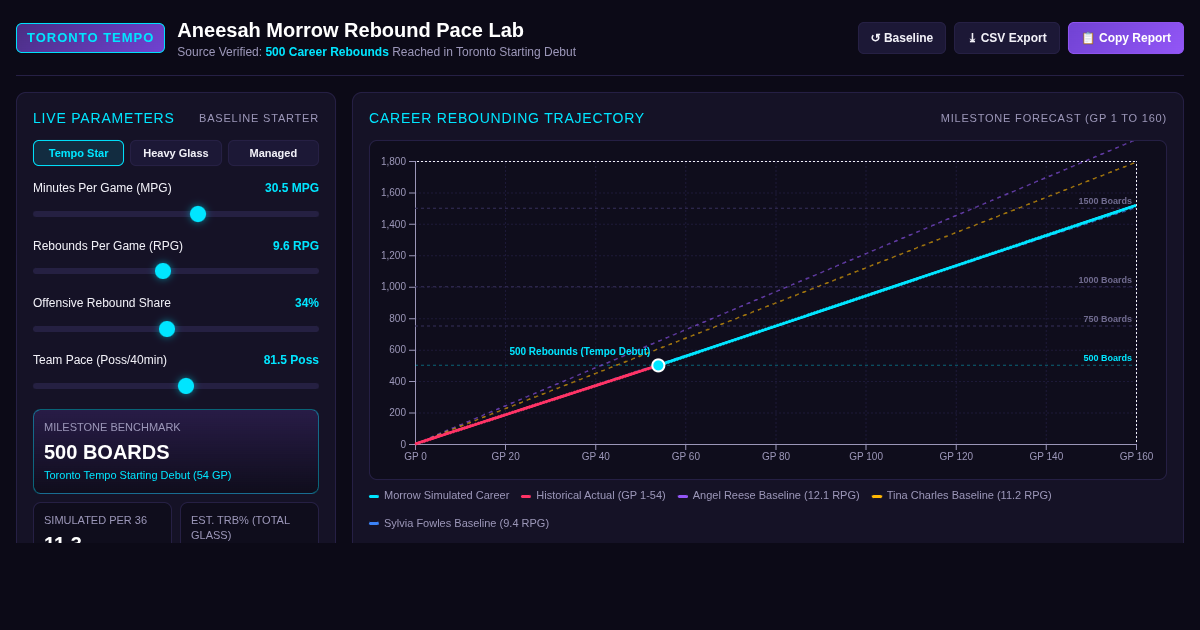Click the Offensive Rebound Share slider handle

pyautogui.click(x=167, y=329)
